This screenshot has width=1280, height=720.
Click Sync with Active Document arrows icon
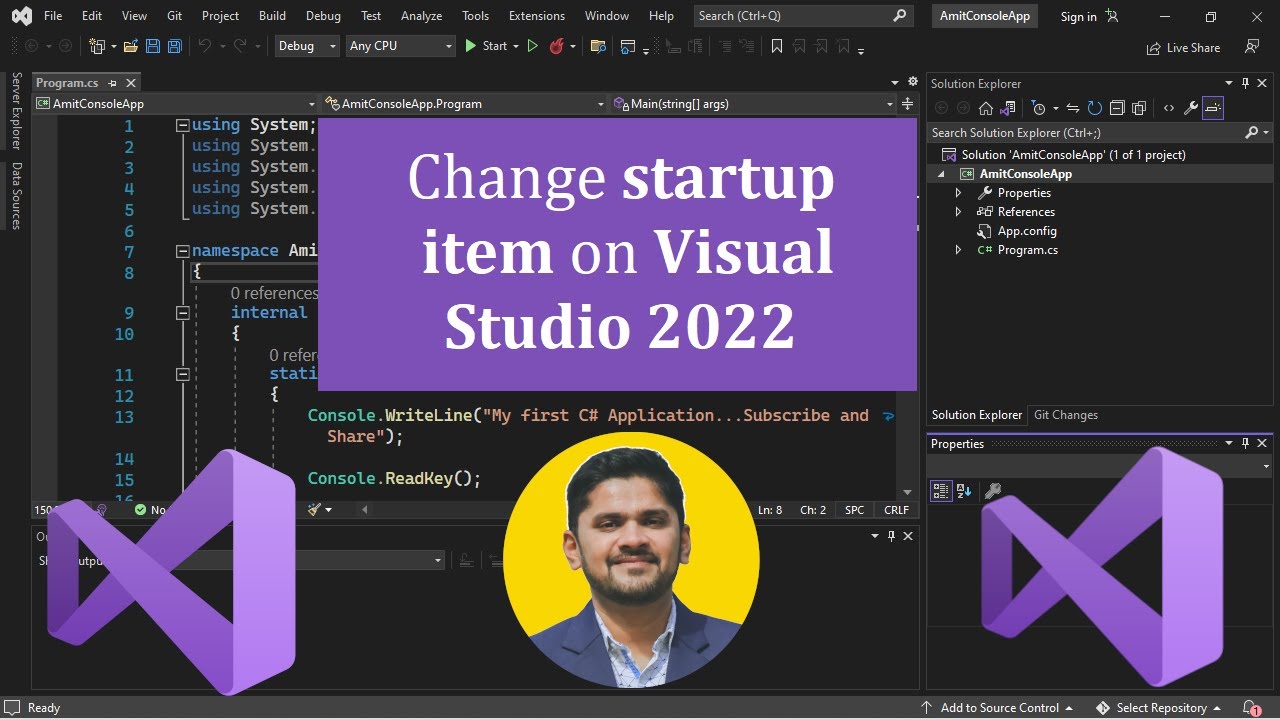coord(1072,108)
